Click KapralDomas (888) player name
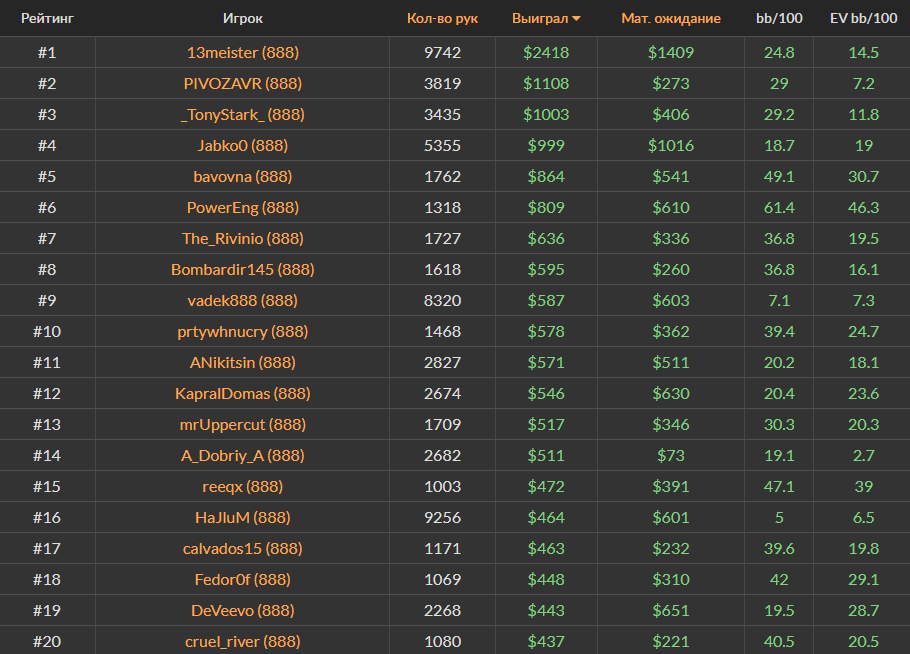The height and width of the screenshot is (654, 910). pos(243,393)
